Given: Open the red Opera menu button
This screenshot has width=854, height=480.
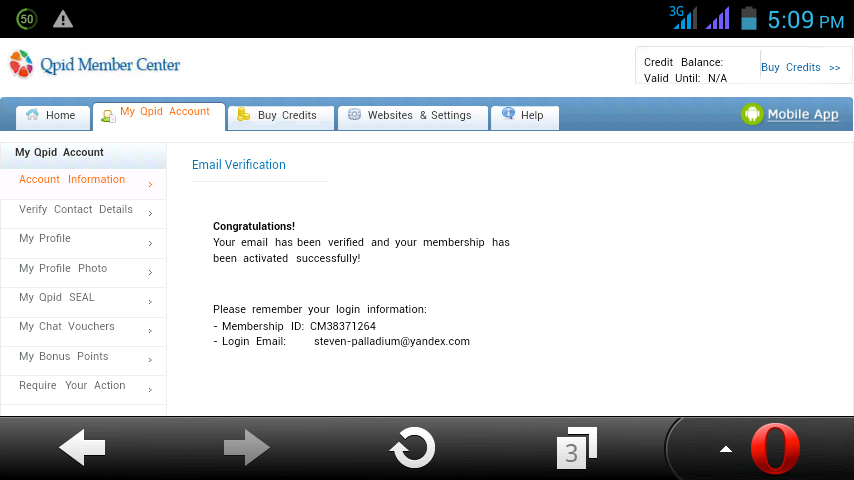Looking at the screenshot, I should point(775,449).
